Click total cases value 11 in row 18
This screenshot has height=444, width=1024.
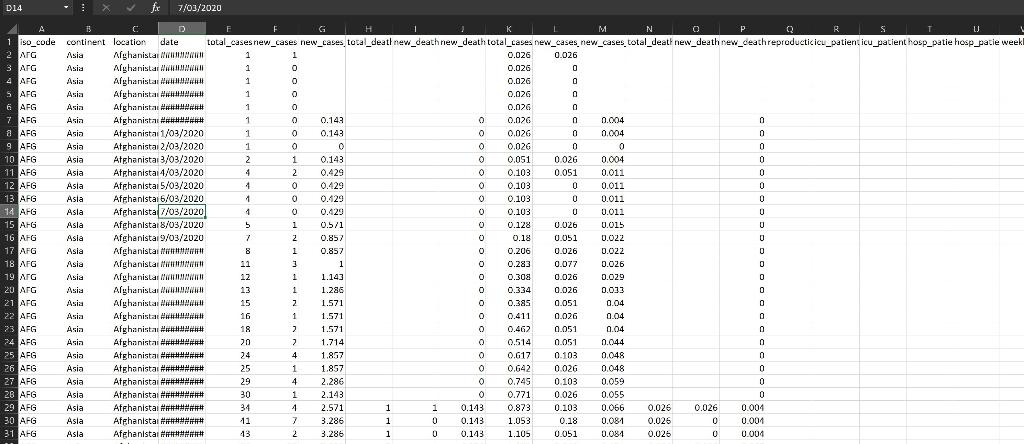pyautogui.click(x=229, y=264)
